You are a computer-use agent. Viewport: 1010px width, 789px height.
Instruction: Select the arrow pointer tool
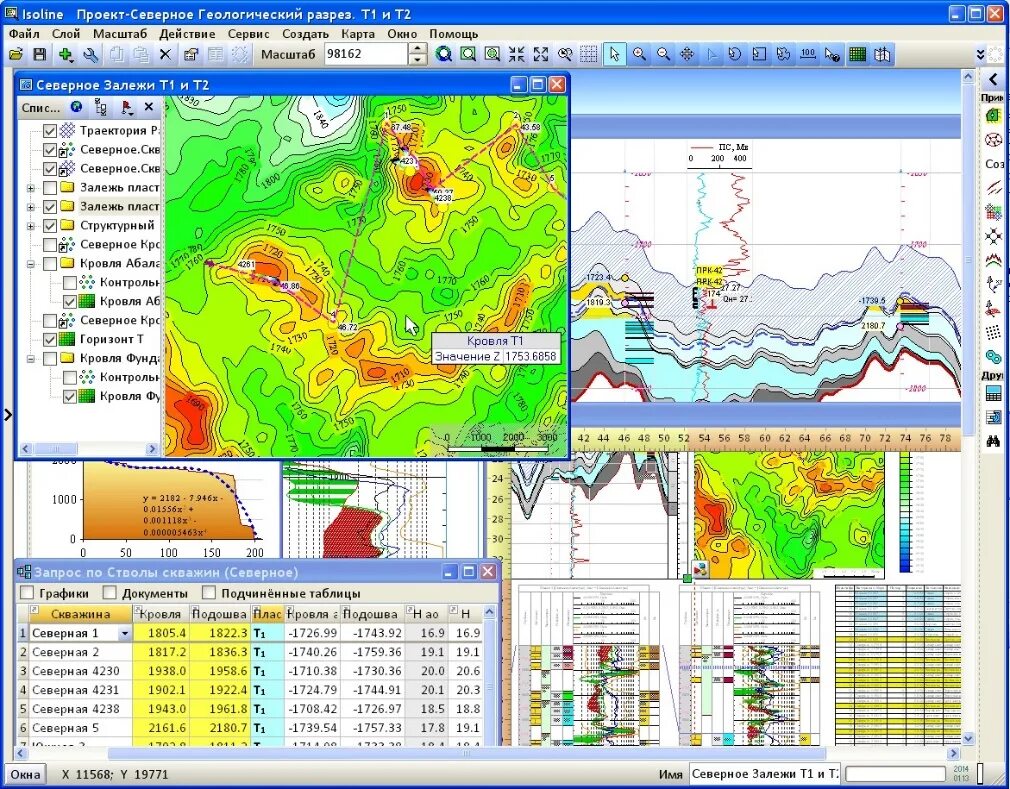614,55
